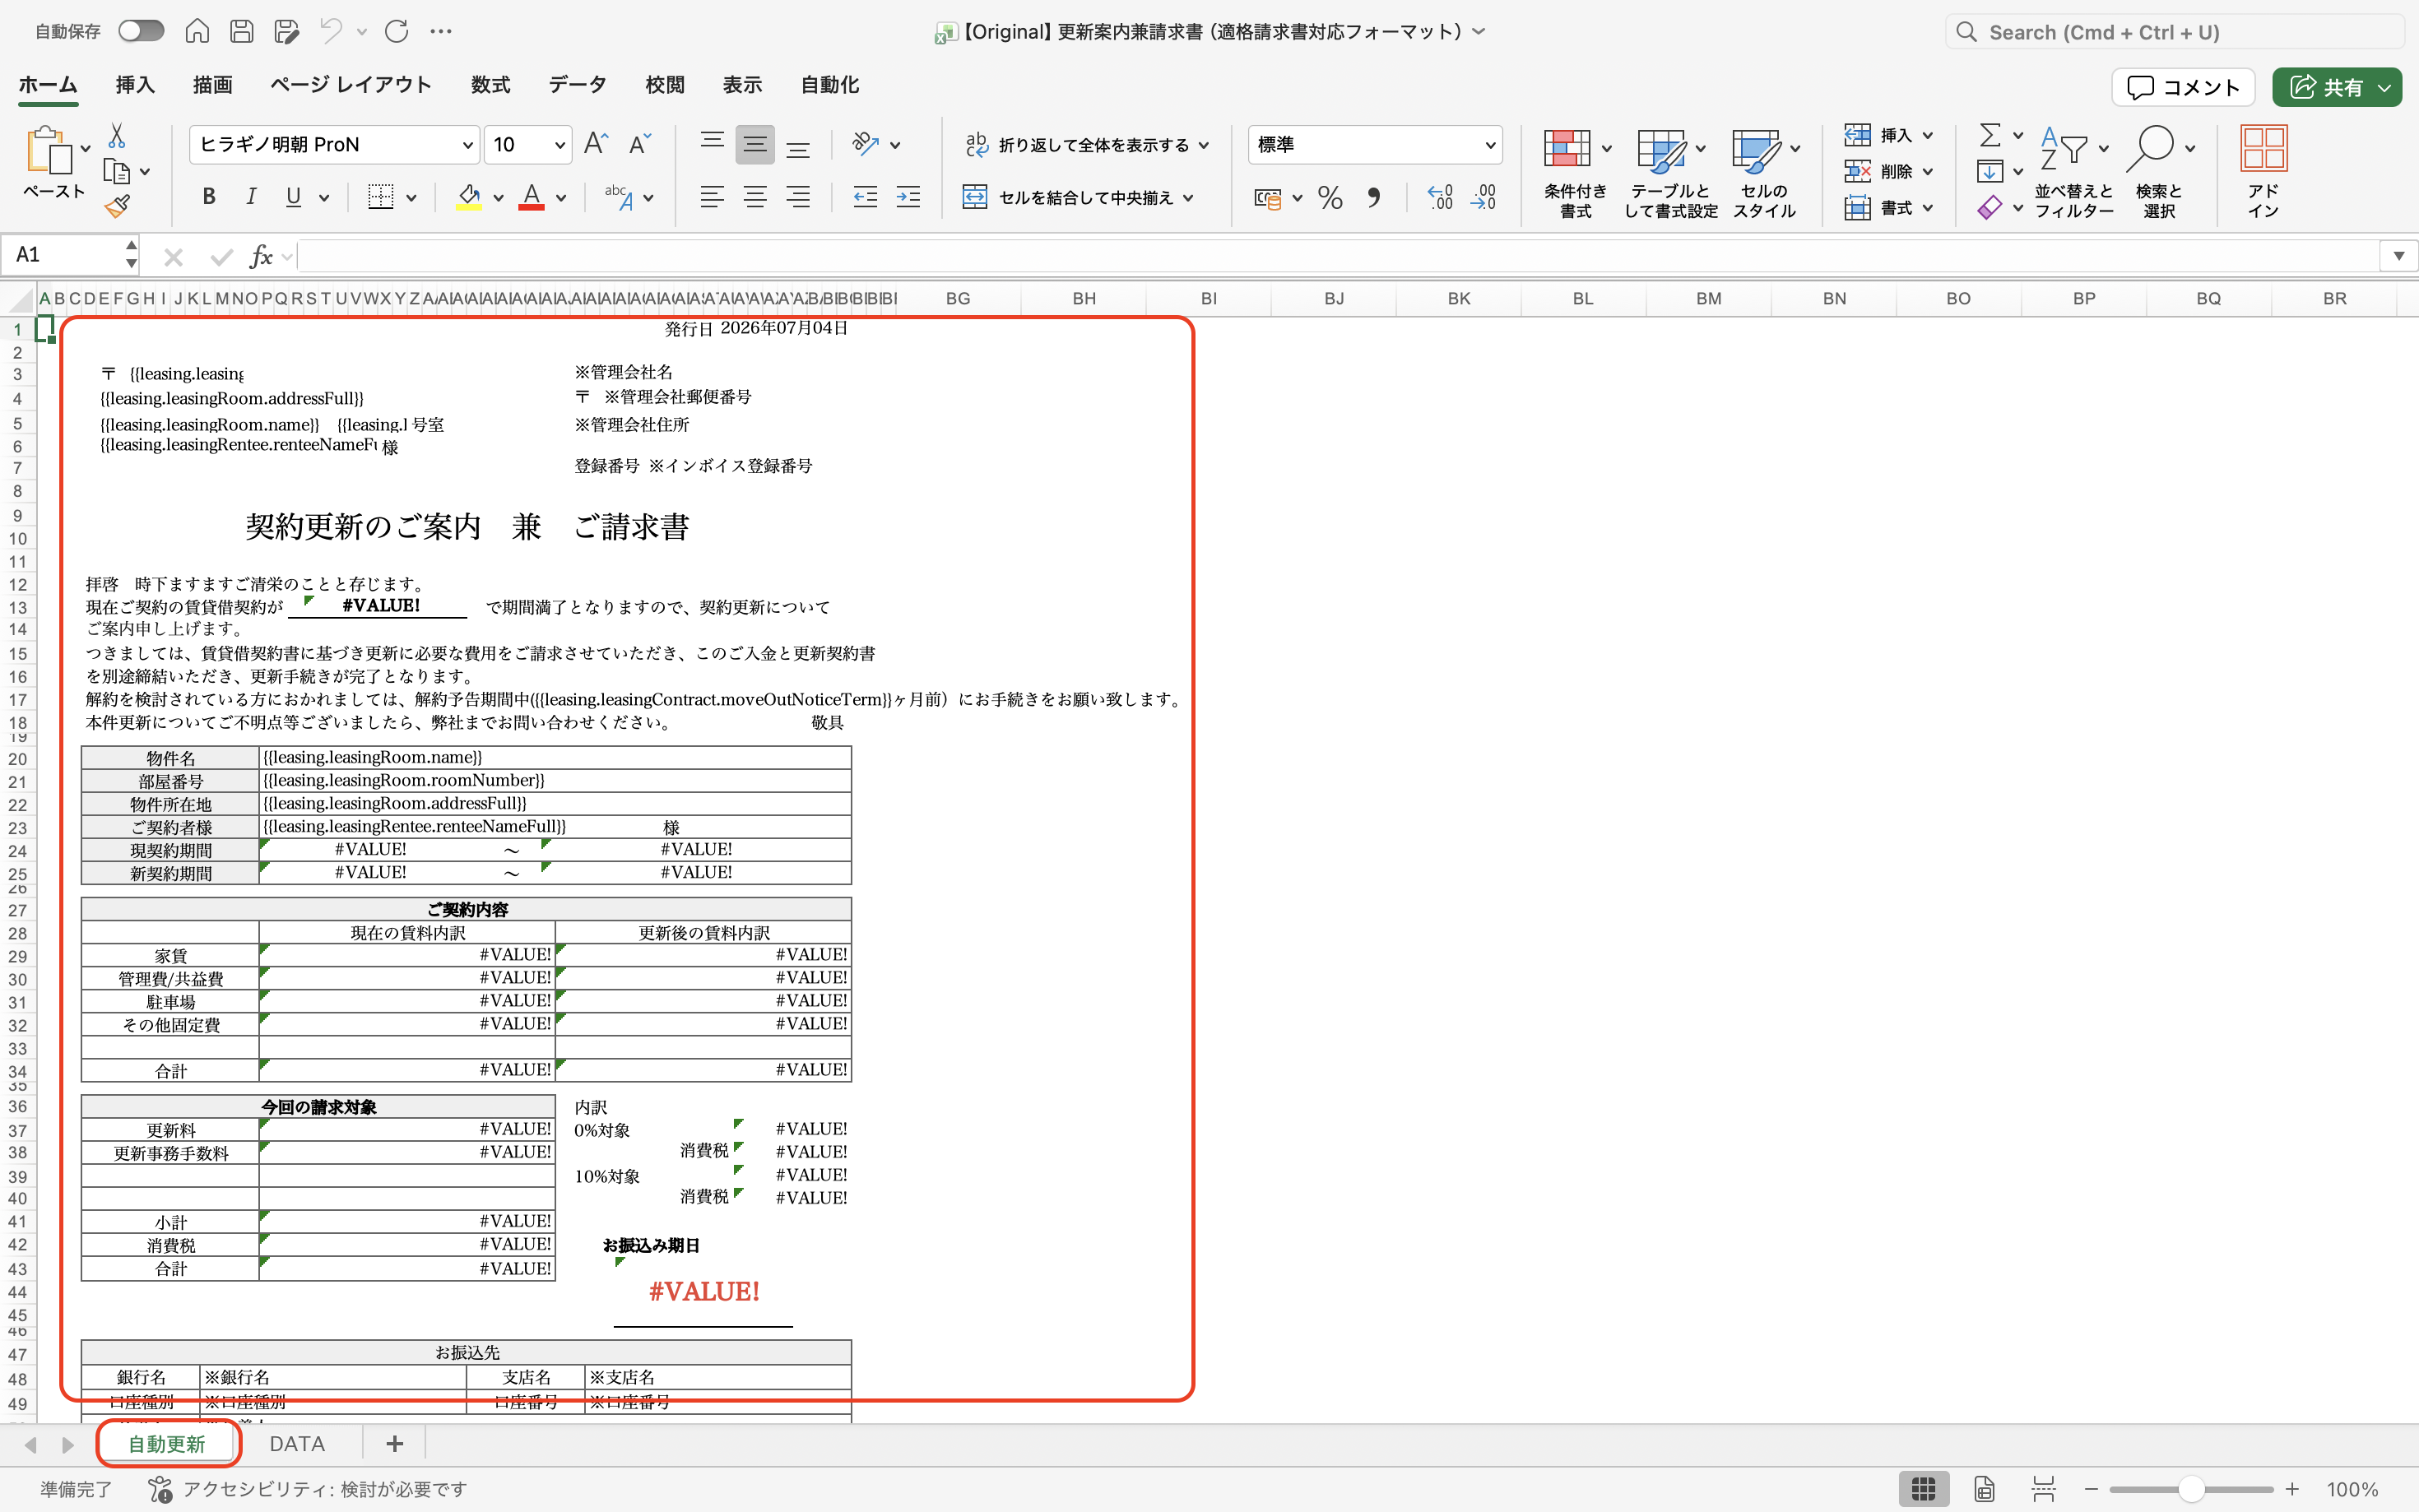2419x1512 pixels.
Task: Click the Paste clipboard icon
Action: 49,151
